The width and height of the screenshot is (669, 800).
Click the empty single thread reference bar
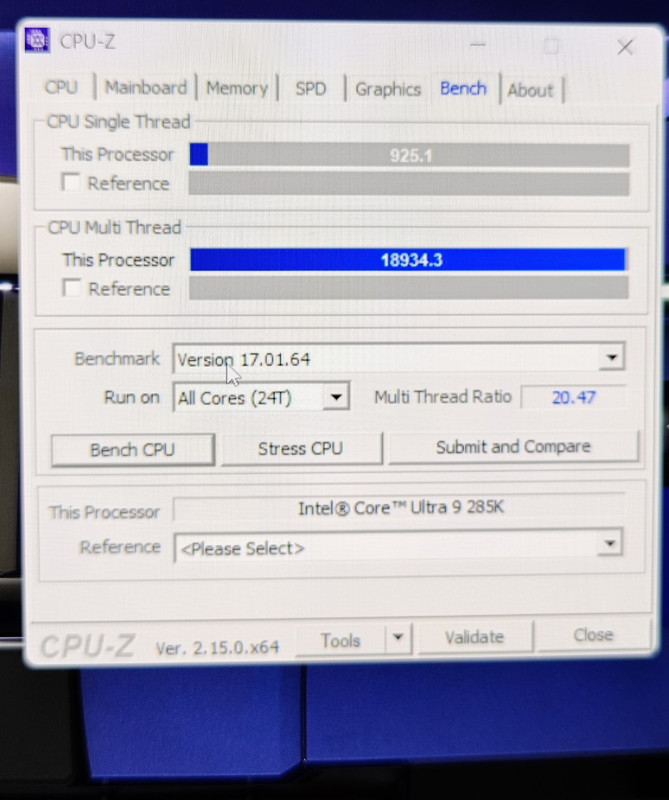tap(409, 184)
